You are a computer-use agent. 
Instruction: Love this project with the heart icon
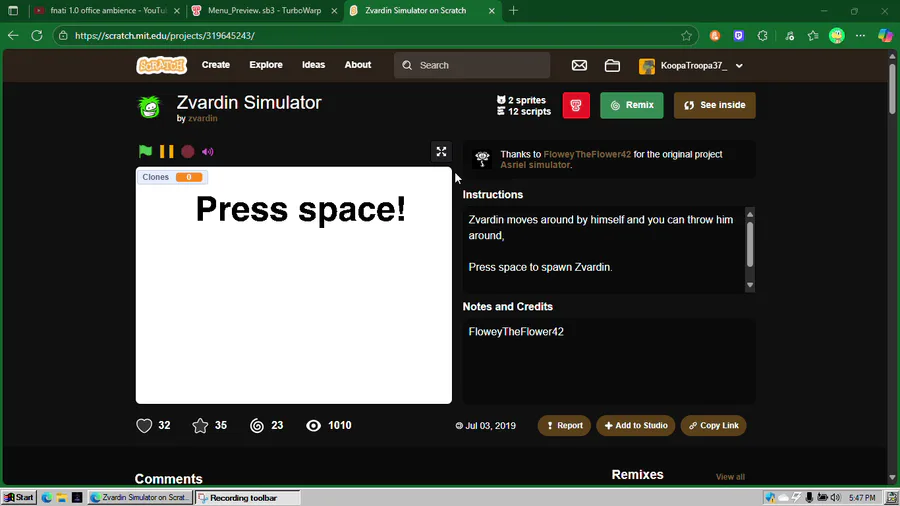pyautogui.click(x=144, y=425)
